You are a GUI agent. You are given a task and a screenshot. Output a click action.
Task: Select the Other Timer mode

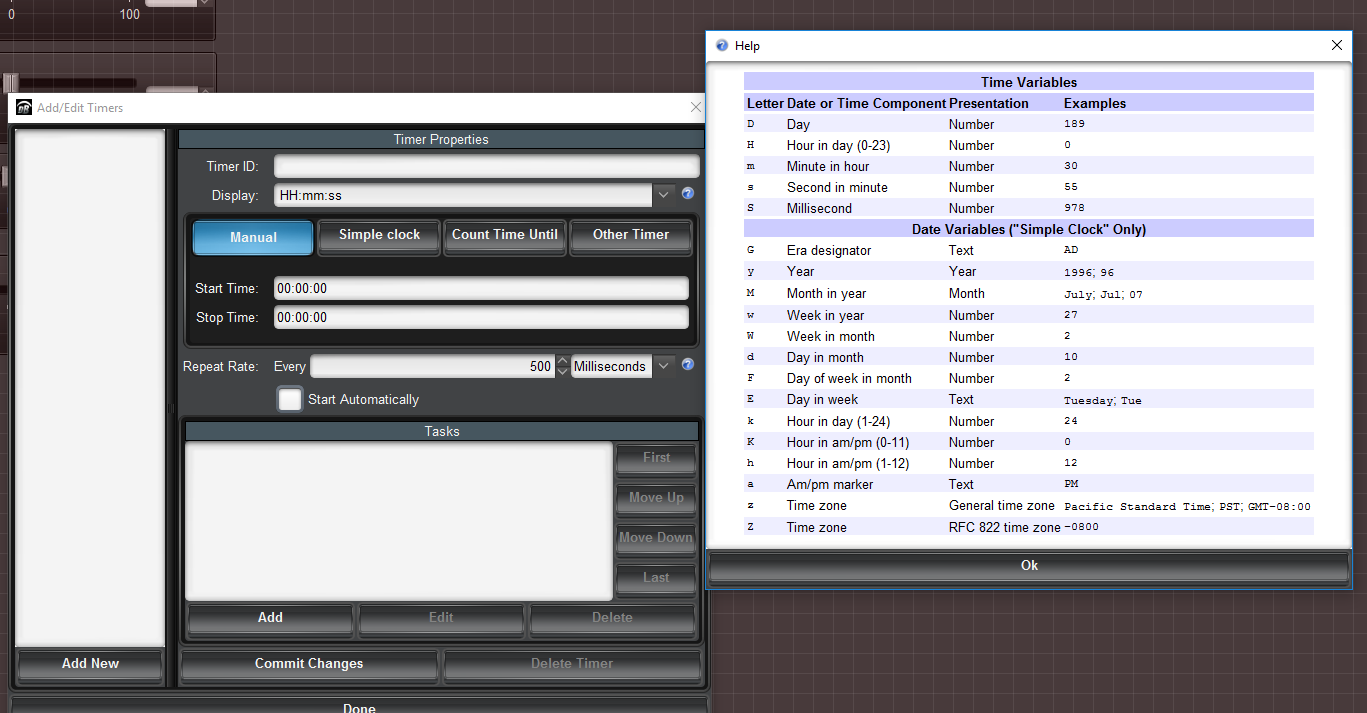(630, 236)
